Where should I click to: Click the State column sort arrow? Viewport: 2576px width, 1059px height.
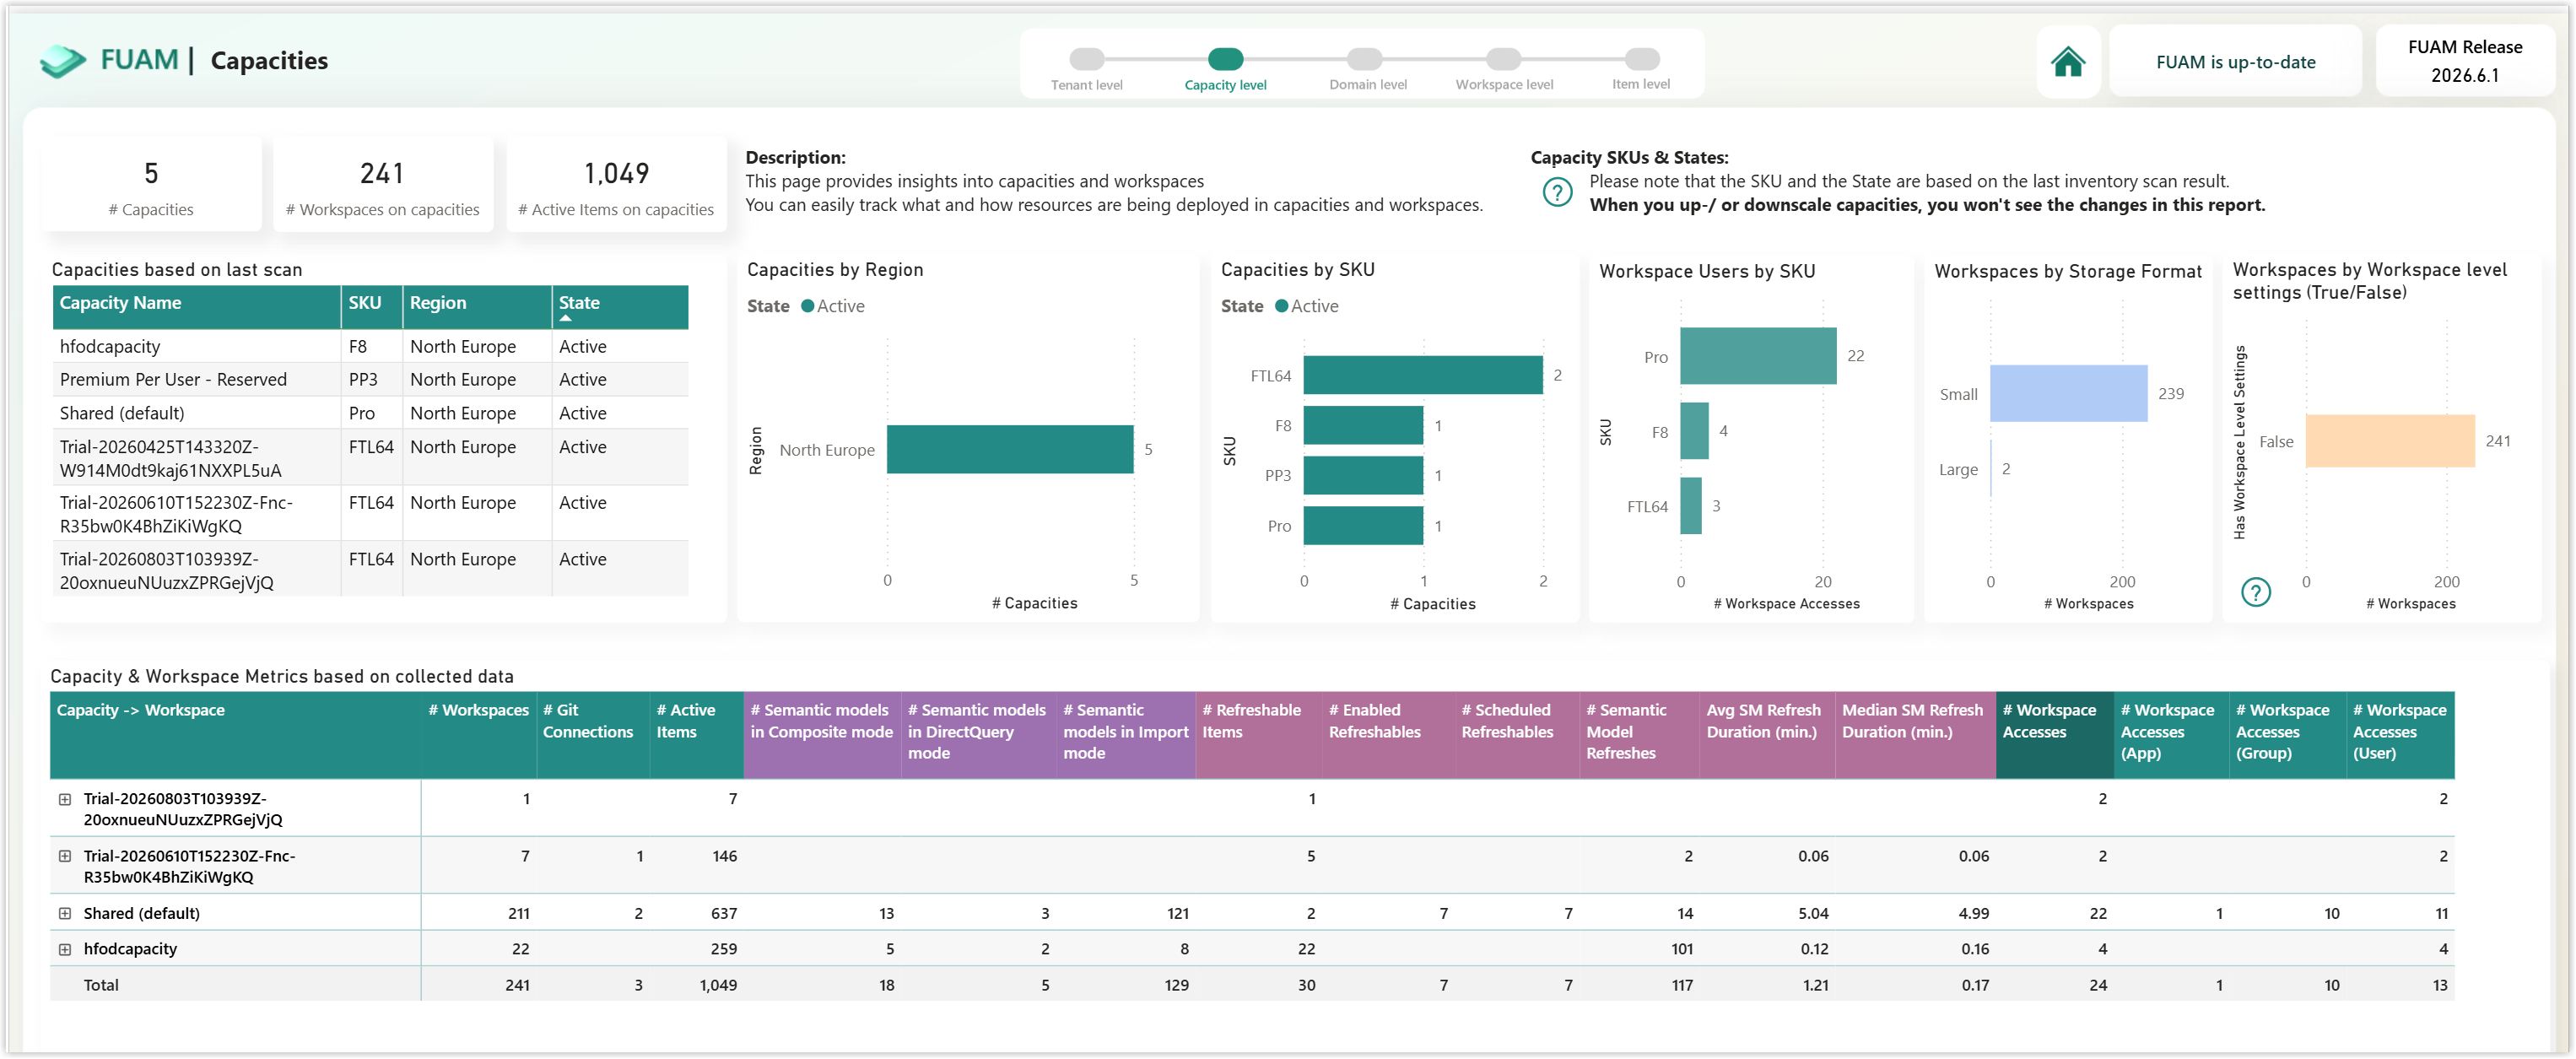[x=566, y=318]
